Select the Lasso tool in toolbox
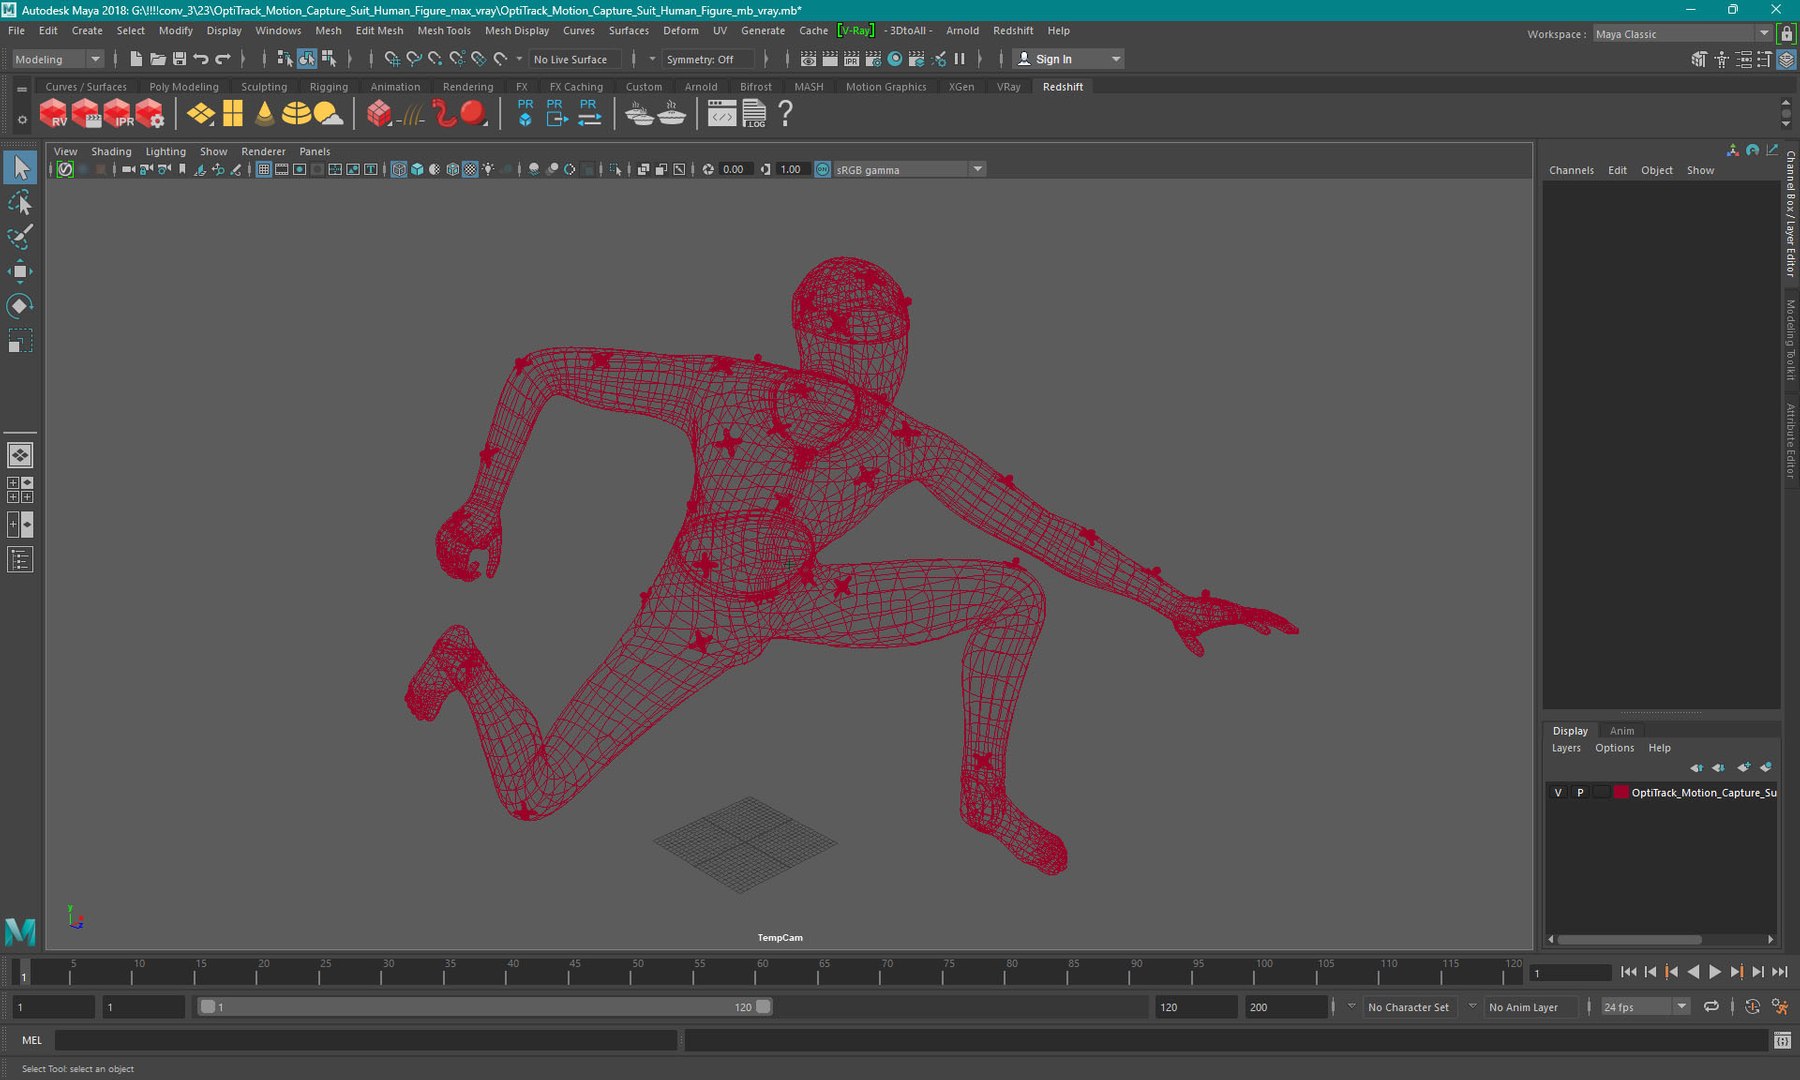This screenshot has width=1800, height=1080. (x=19, y=203)
